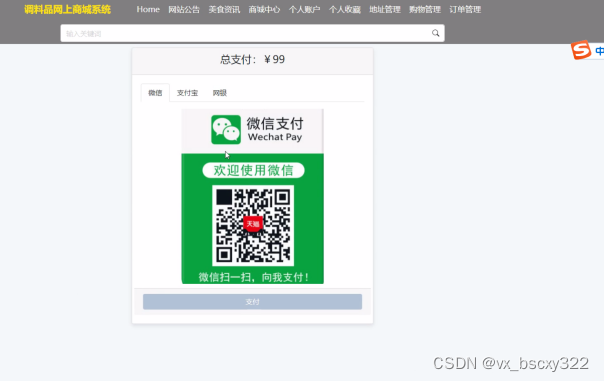Click the search magnifier icon

click(435, 33)
